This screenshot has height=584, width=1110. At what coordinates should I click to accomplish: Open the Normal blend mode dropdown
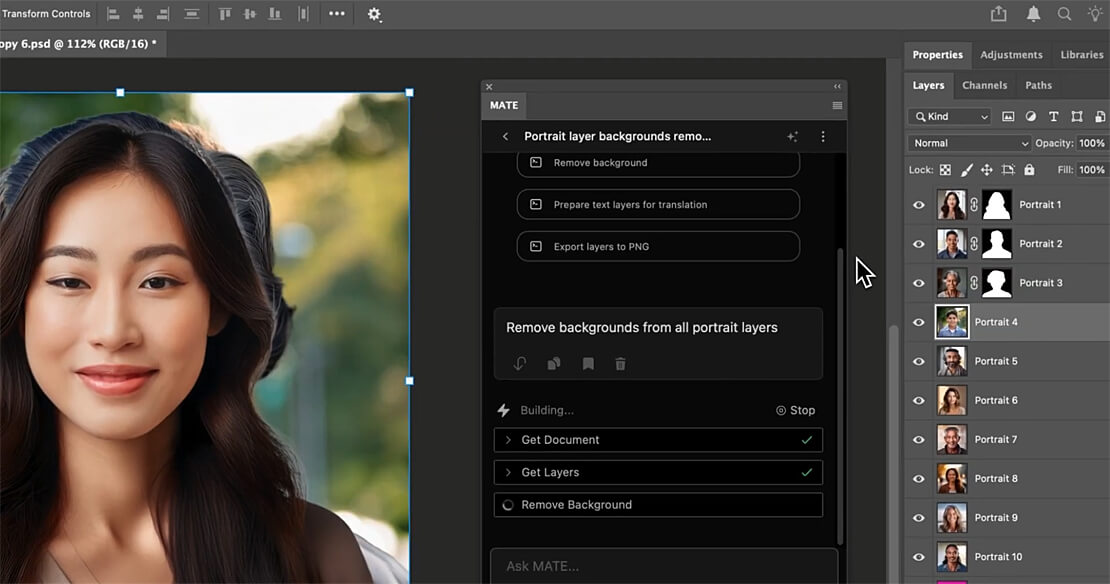968,143
